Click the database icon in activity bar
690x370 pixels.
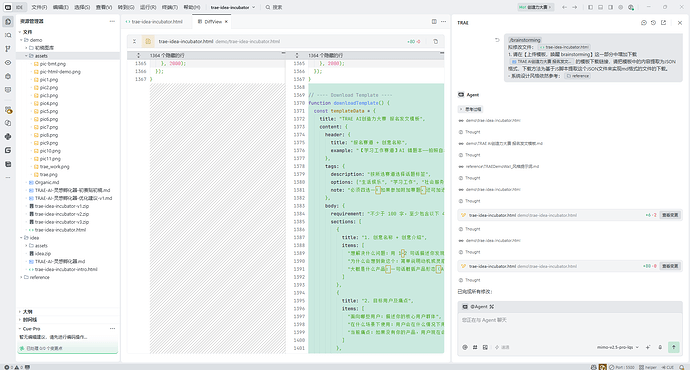(8, 164)
